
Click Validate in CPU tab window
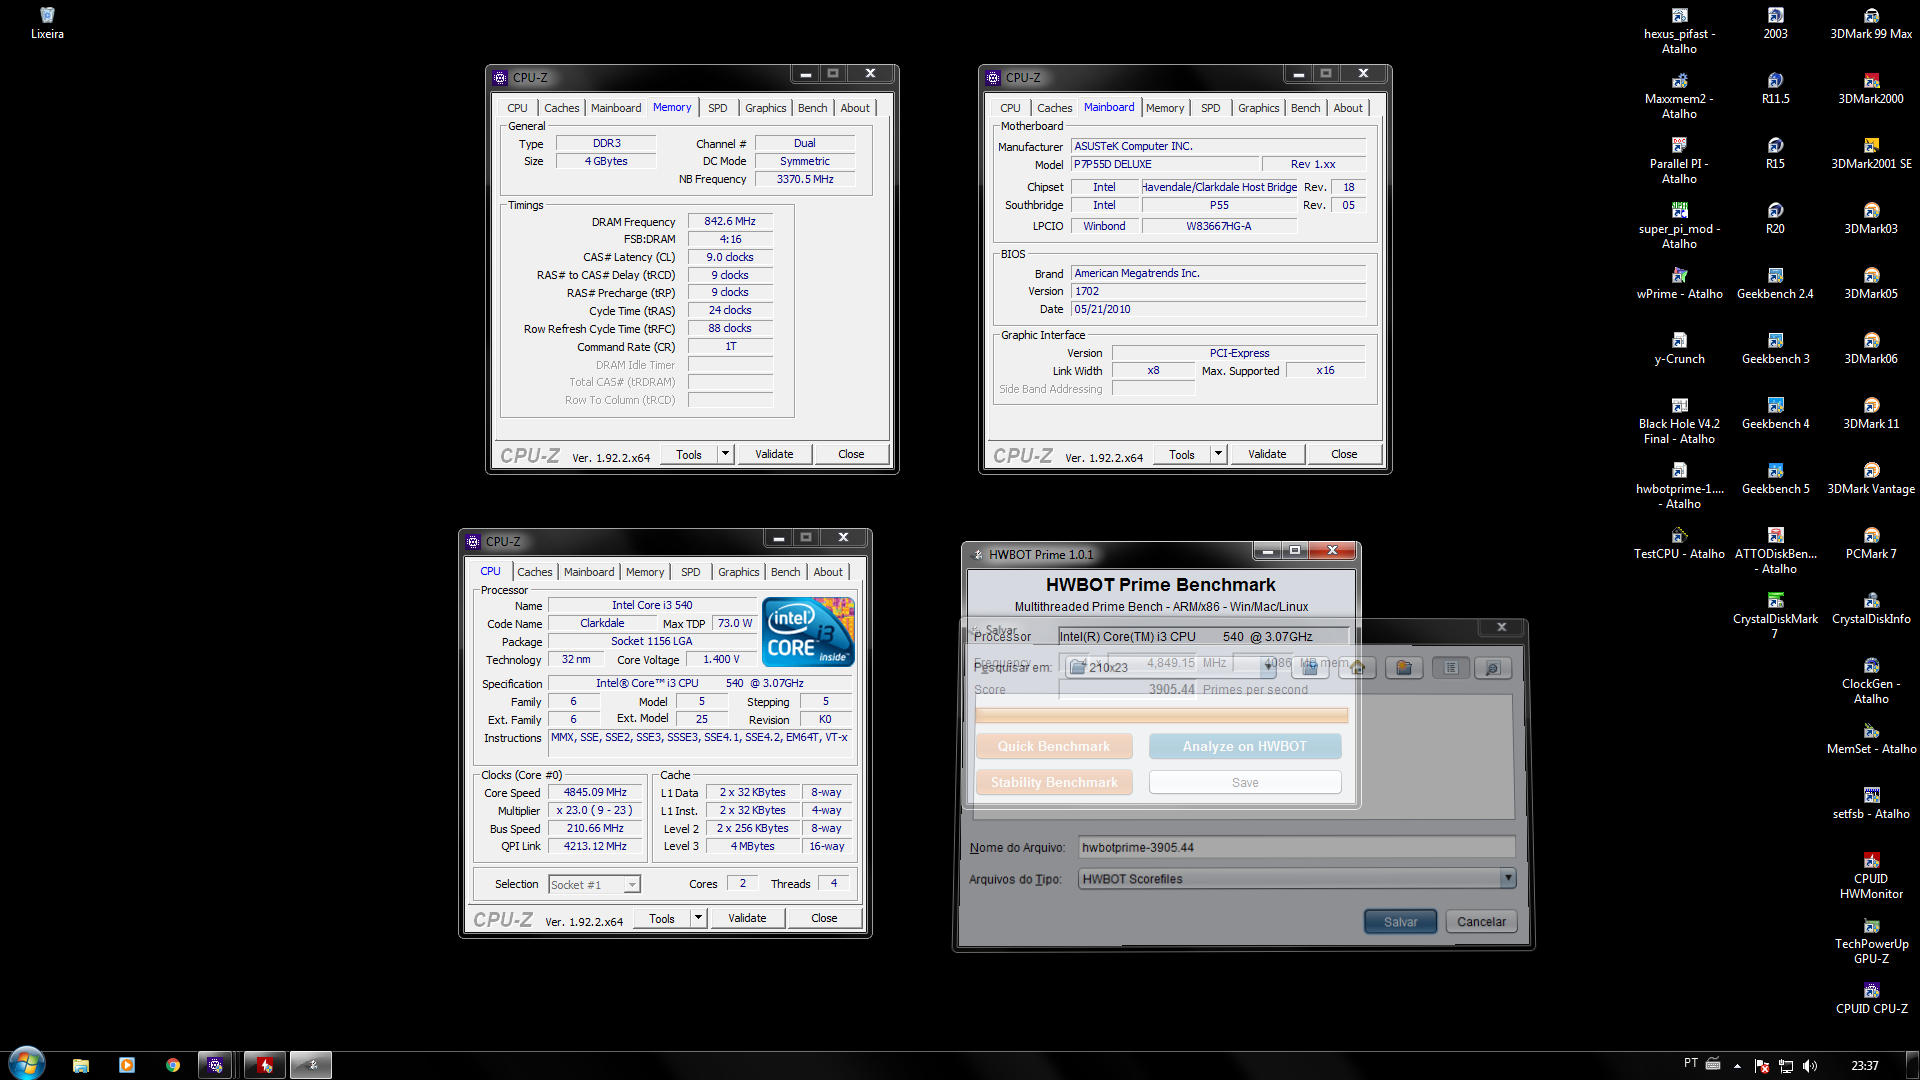747,918
